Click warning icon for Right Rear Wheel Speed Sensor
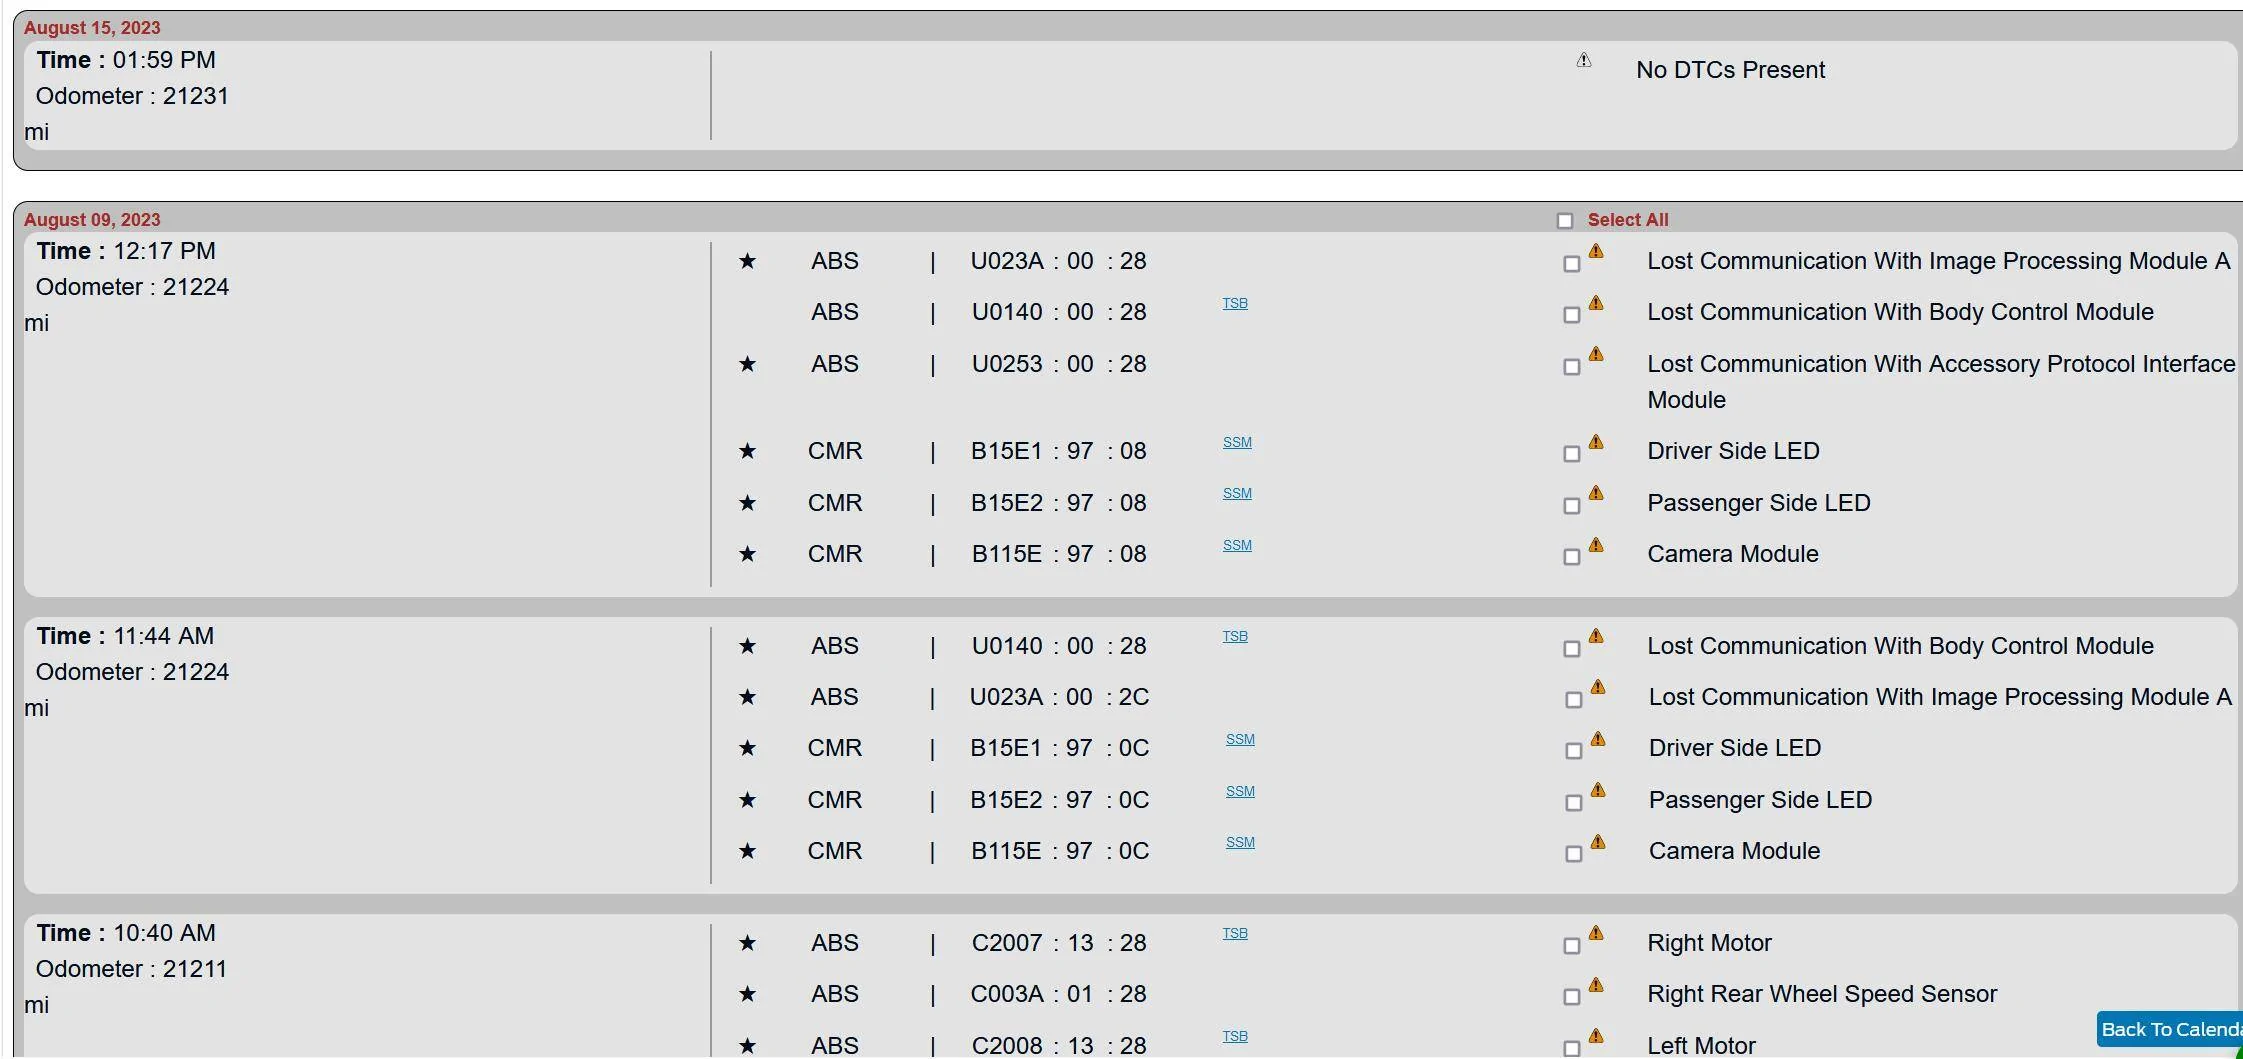This screenshot has height=1059, width=2243. tap(1596, 984)
